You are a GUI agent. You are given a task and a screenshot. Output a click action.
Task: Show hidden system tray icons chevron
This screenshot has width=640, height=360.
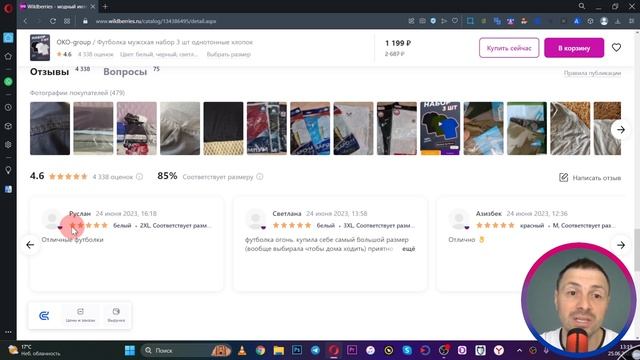519,350
